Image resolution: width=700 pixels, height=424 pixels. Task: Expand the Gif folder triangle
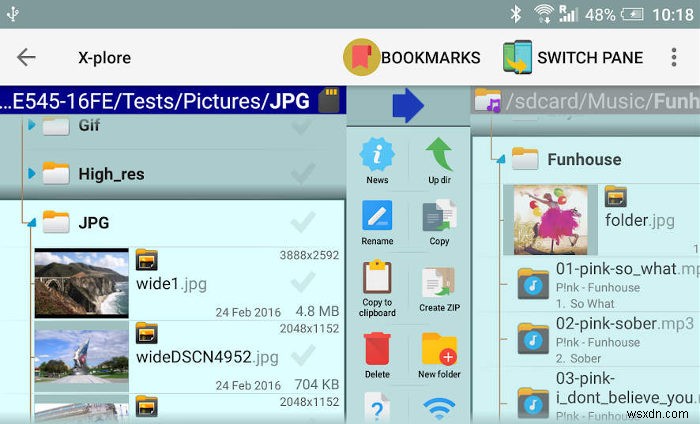(31, 125)
